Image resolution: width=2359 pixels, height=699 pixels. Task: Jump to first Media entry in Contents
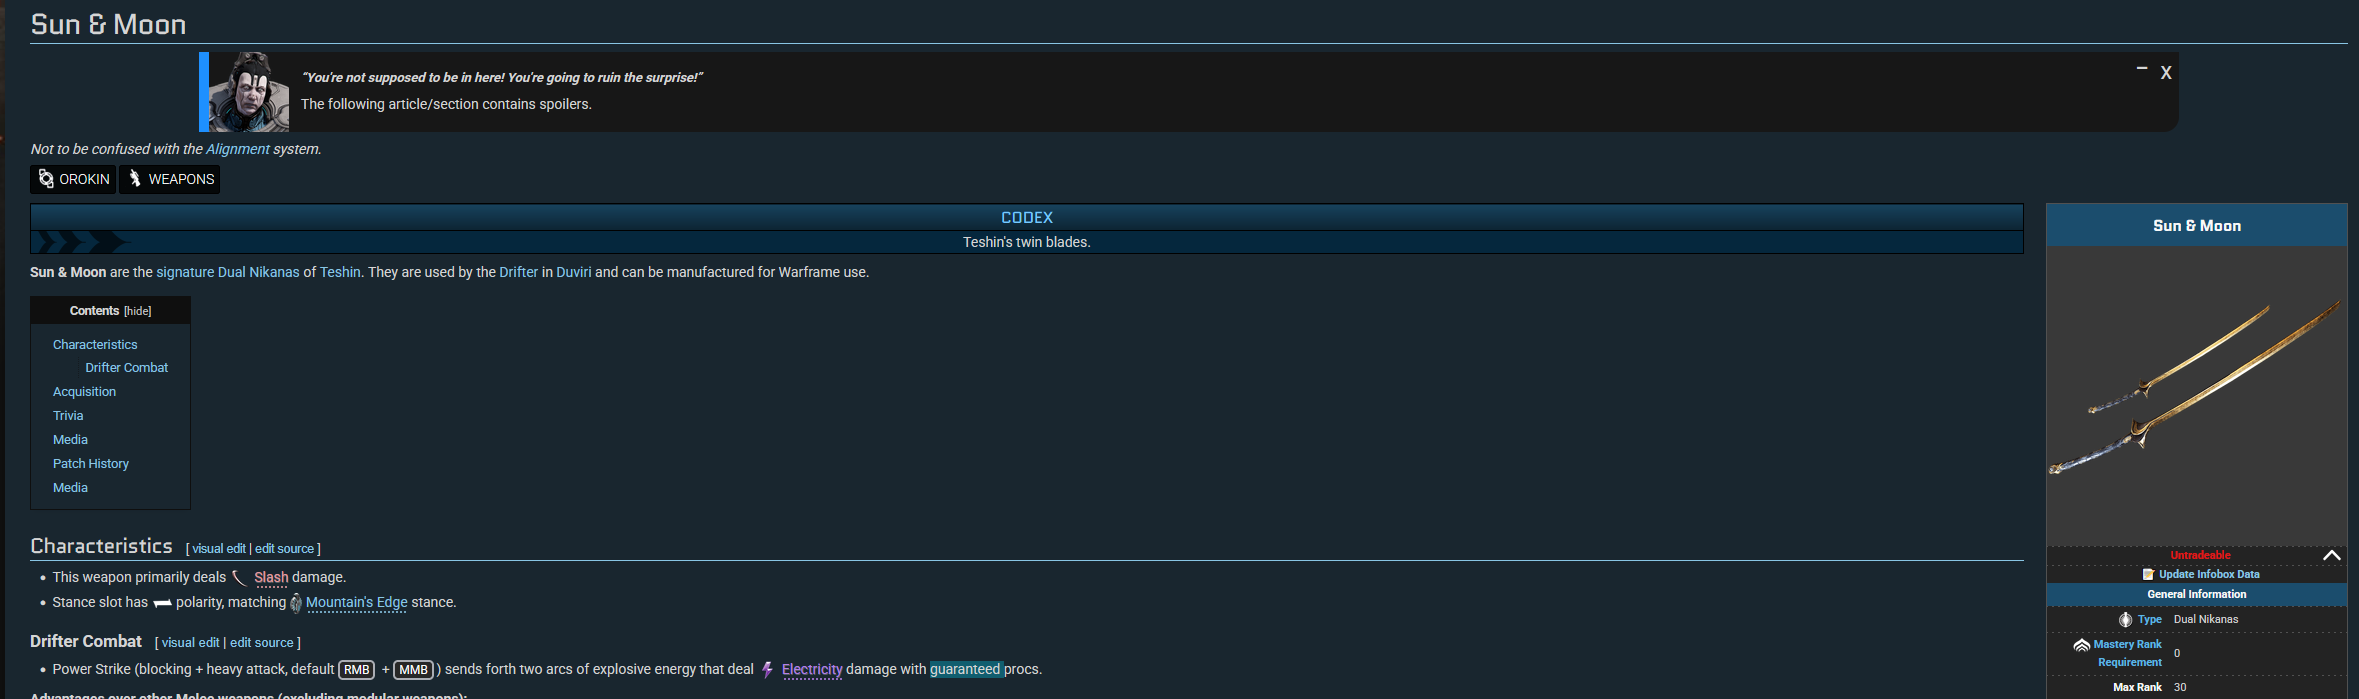pos(70,440)
